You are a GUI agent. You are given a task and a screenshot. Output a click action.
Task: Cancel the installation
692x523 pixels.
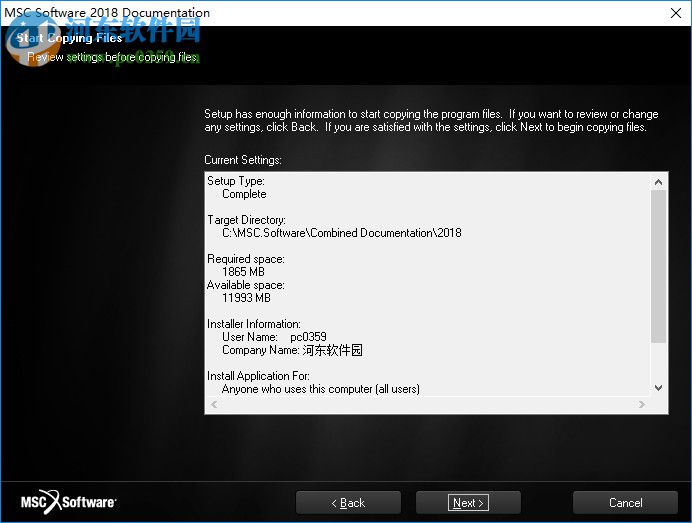(x=625, y=502)
